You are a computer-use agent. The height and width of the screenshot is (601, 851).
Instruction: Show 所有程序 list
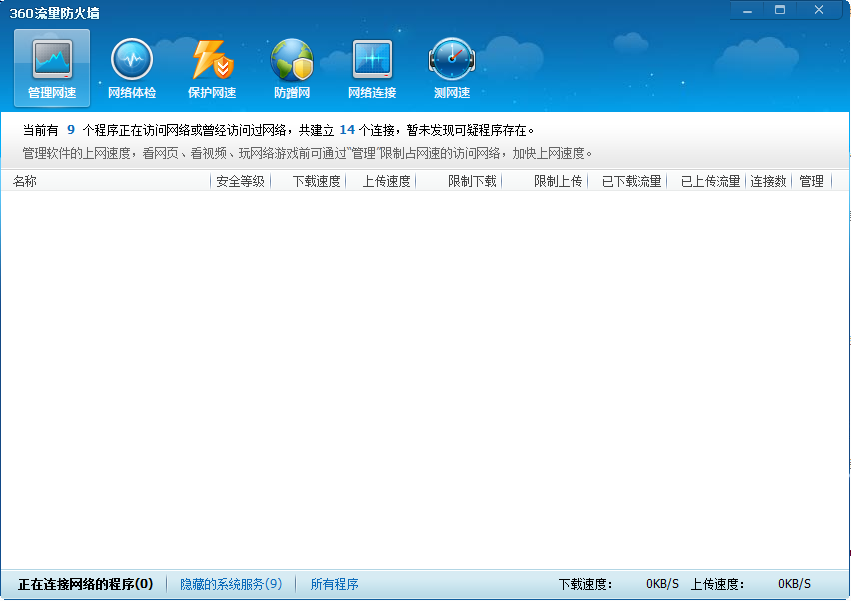[334, 584]
